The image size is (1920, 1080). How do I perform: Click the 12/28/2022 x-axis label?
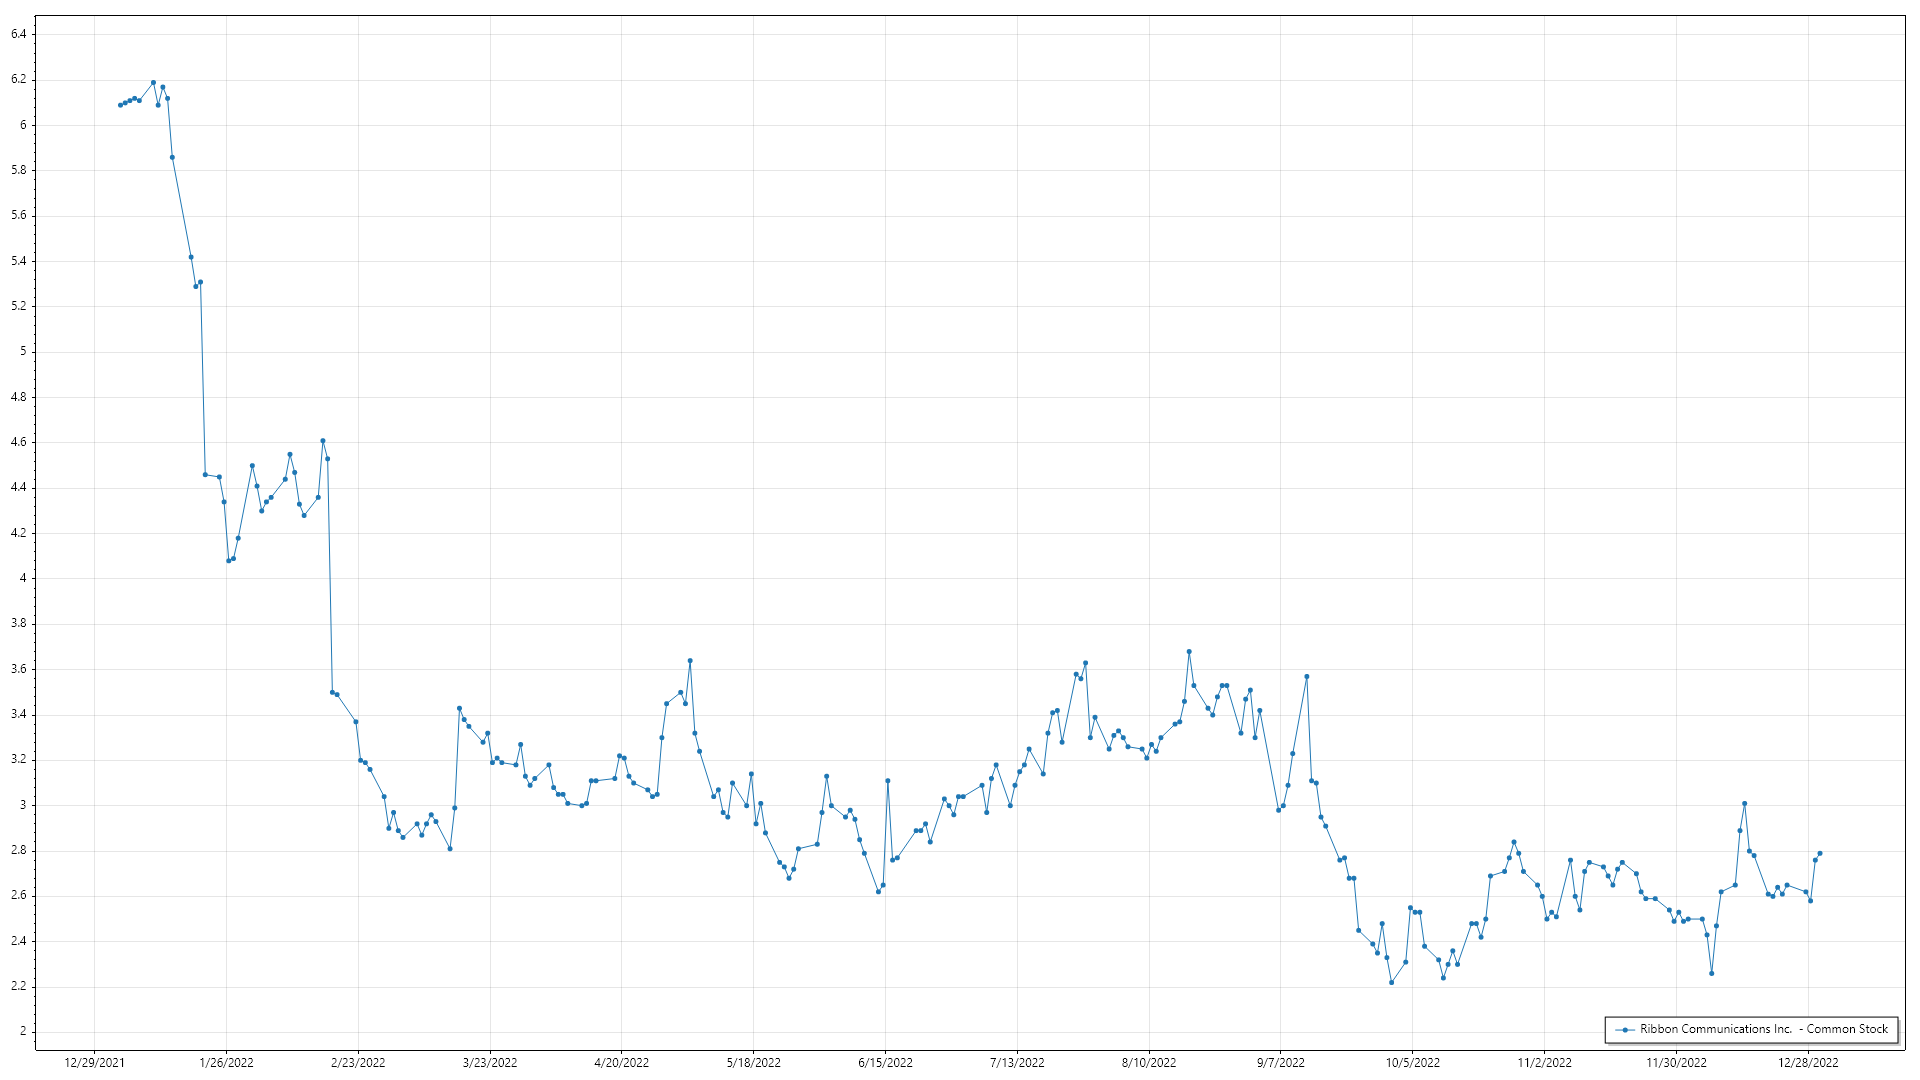[1808, 1063]
